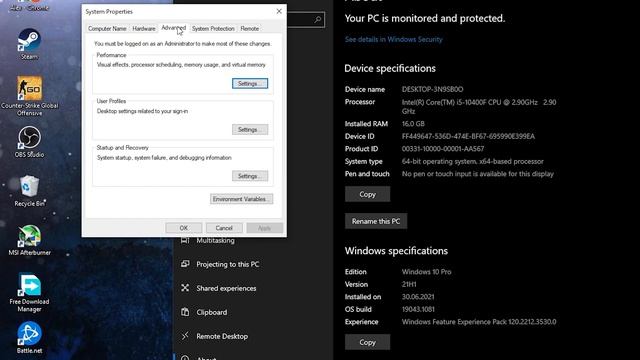Open MSI Afterburner desktop shortcut
640x360 pixels.
coord(29,240)
